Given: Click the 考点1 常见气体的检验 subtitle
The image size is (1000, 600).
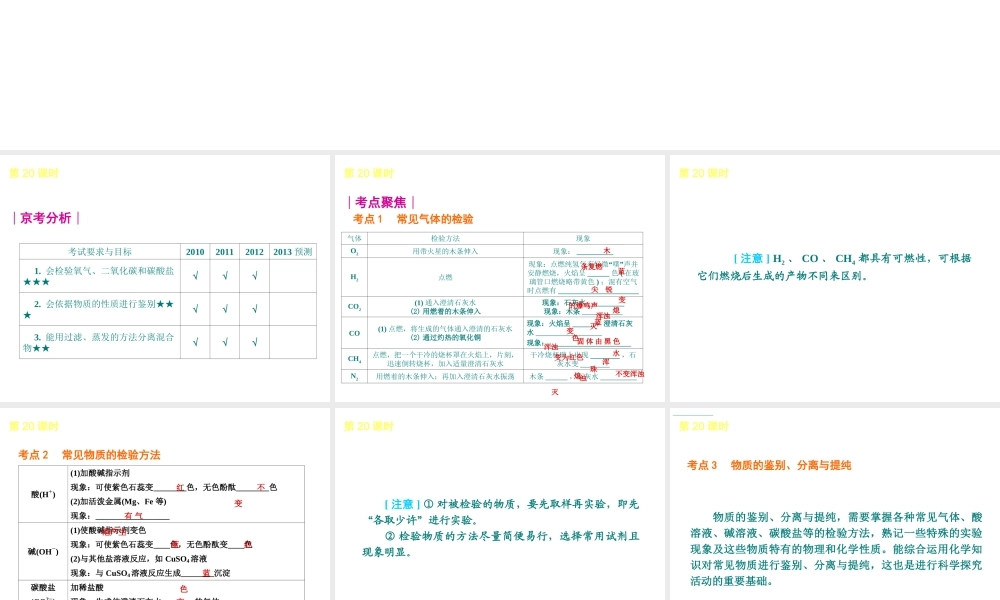Looking at the screenshot, I should point(413,219).
